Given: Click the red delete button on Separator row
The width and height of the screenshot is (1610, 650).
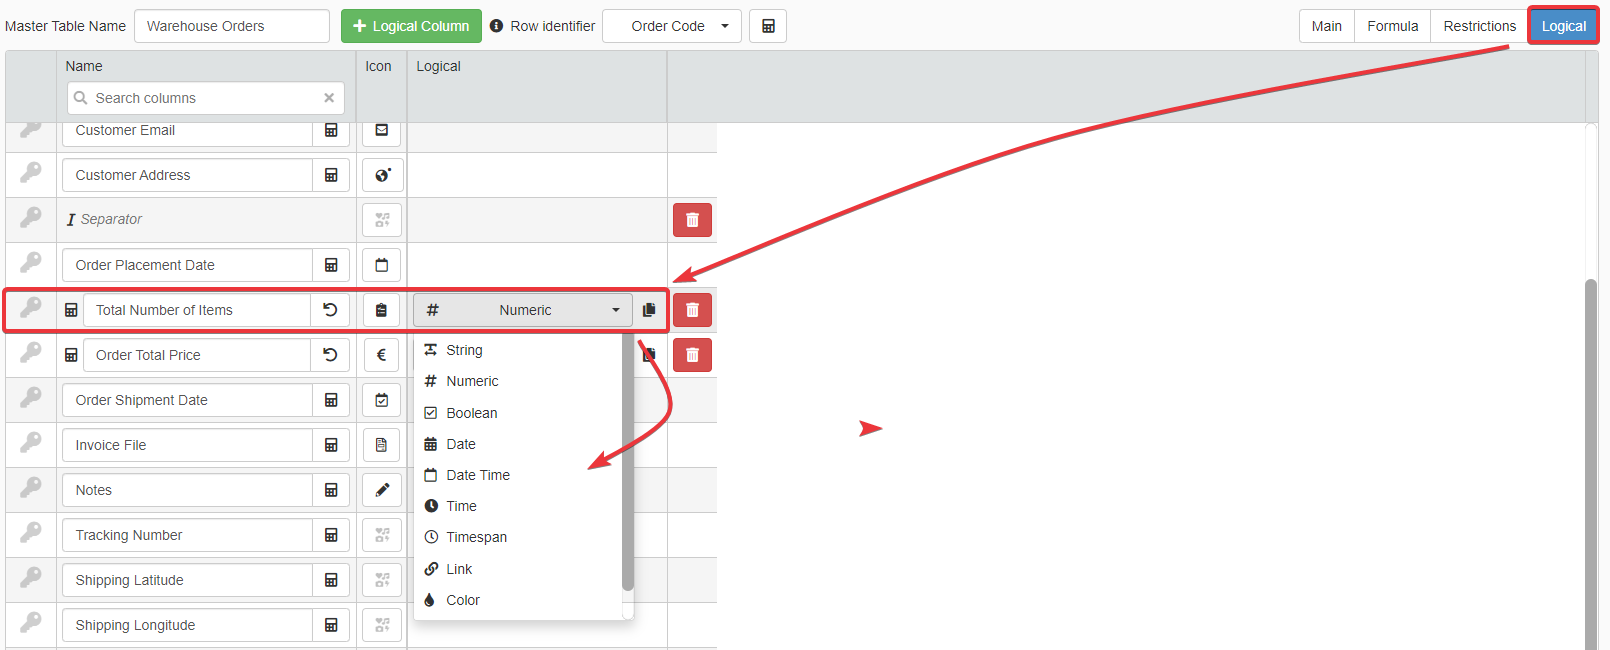Looking at the screenshot, I should click(x=692, y=220).
